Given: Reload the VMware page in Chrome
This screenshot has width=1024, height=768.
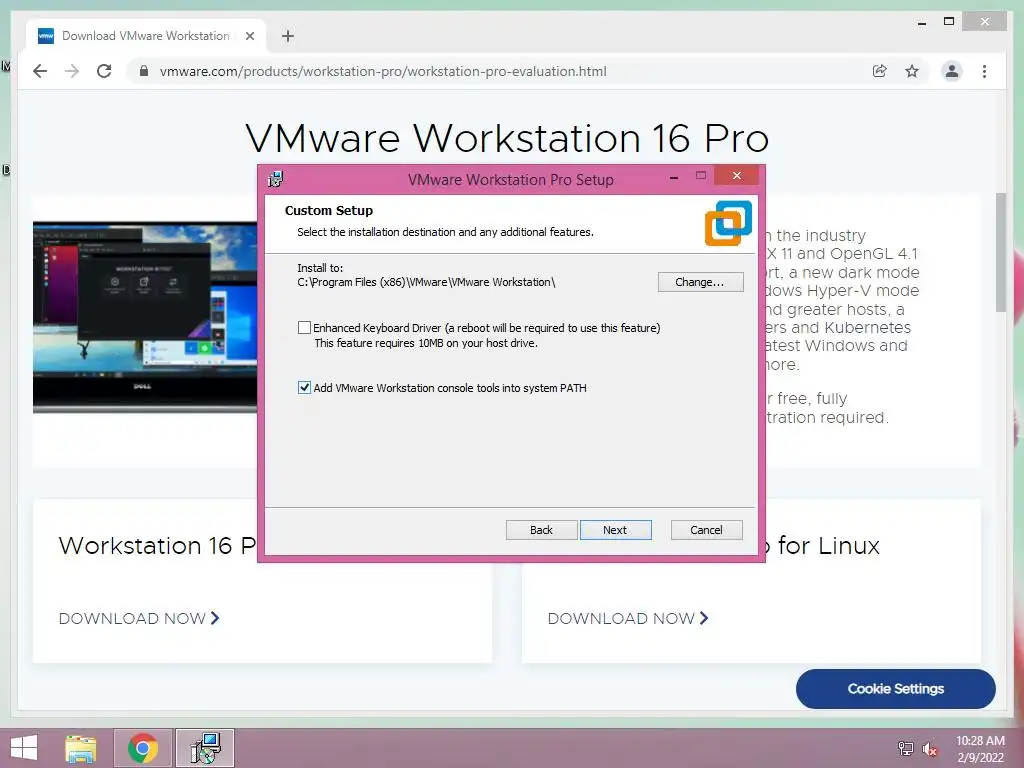Looking at the screenshot, I should click(104, 71).
